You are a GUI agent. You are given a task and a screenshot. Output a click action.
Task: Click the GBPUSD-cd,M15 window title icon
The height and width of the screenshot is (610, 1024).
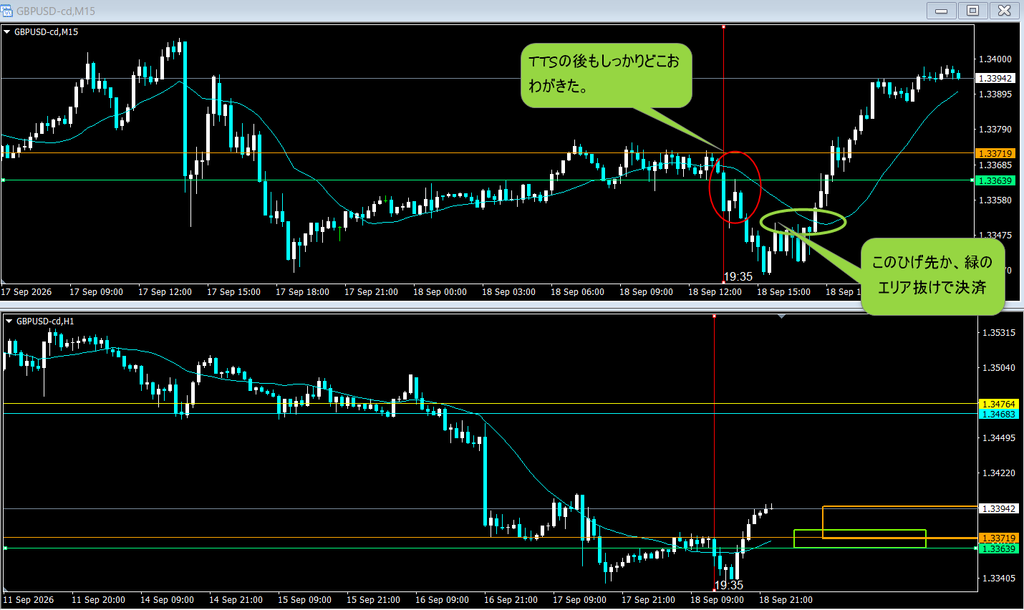pos(7,10)
